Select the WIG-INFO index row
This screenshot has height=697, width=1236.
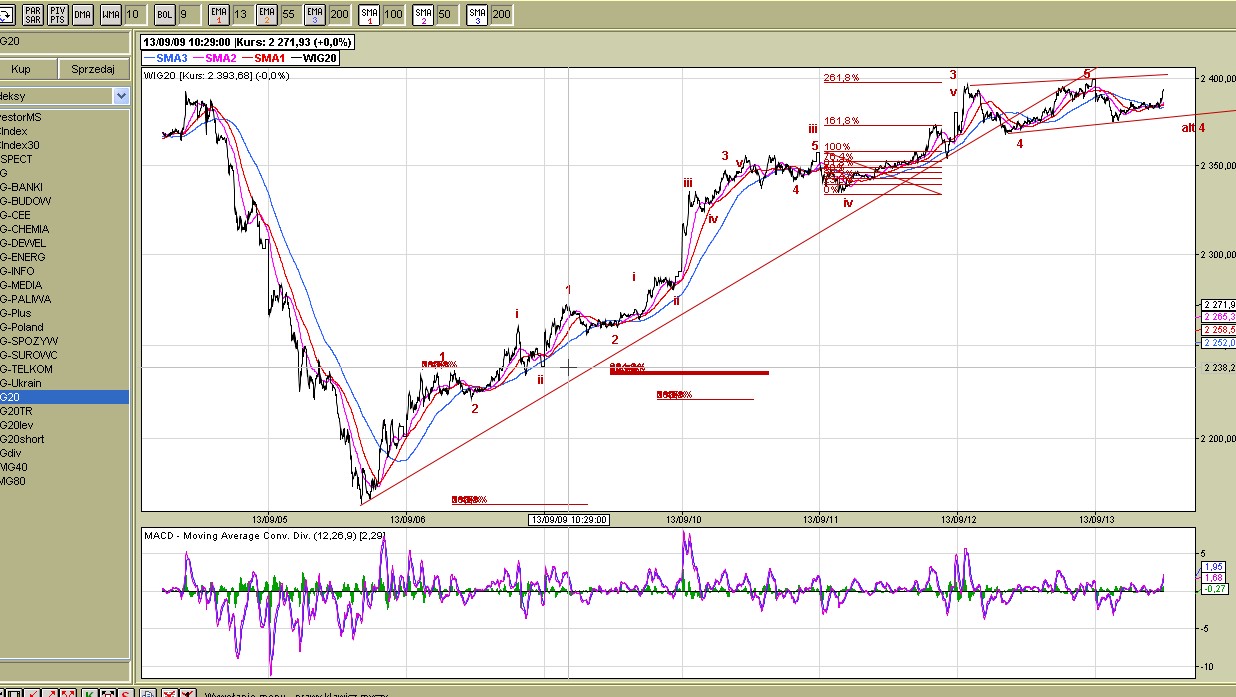[64, 271]
